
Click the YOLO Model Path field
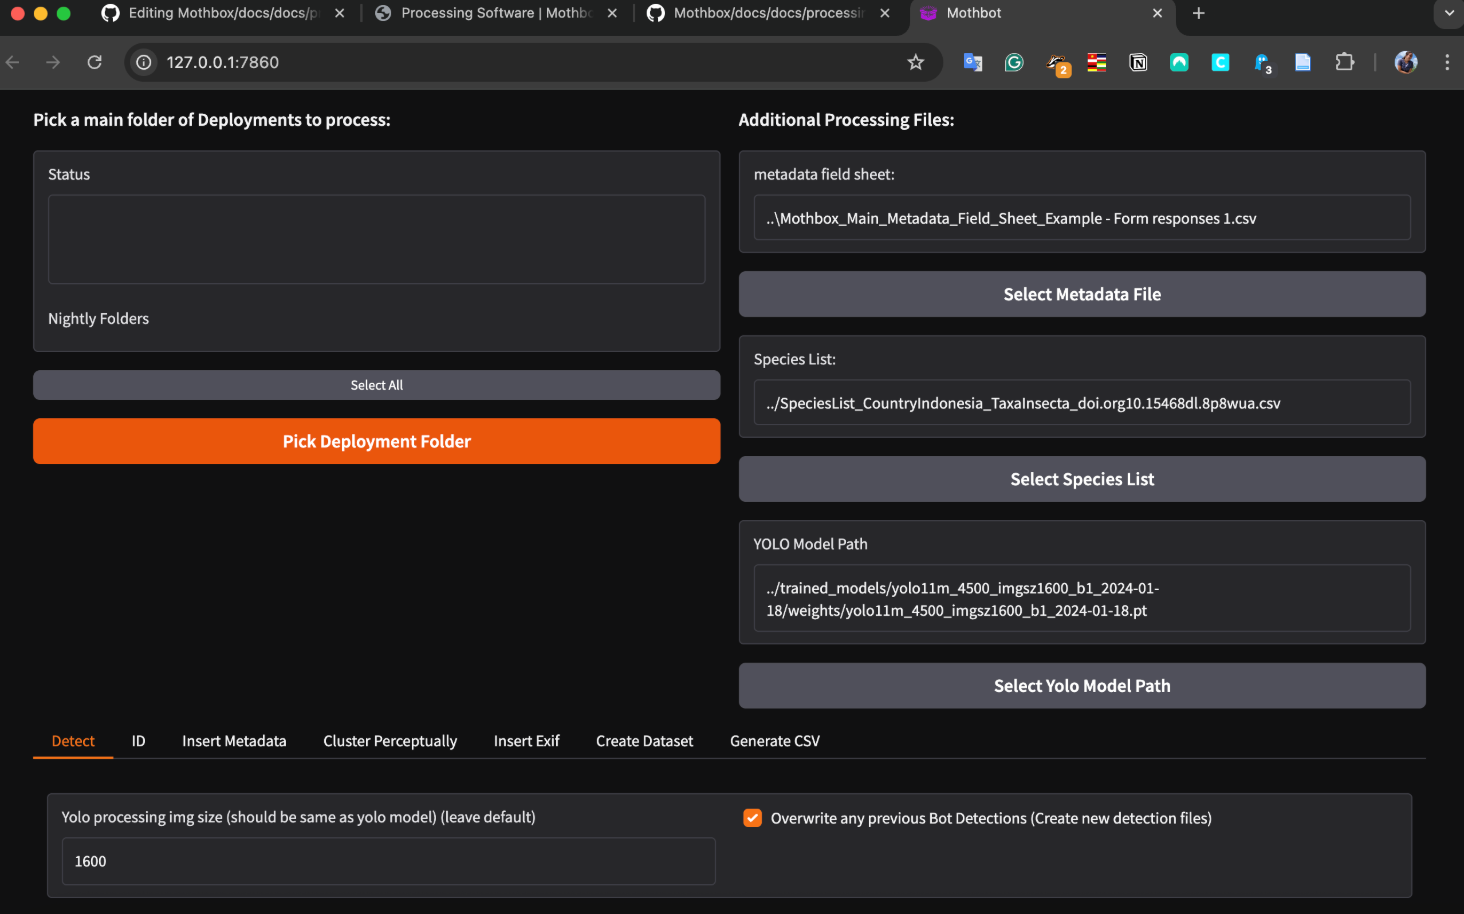tap(1082, 599)
